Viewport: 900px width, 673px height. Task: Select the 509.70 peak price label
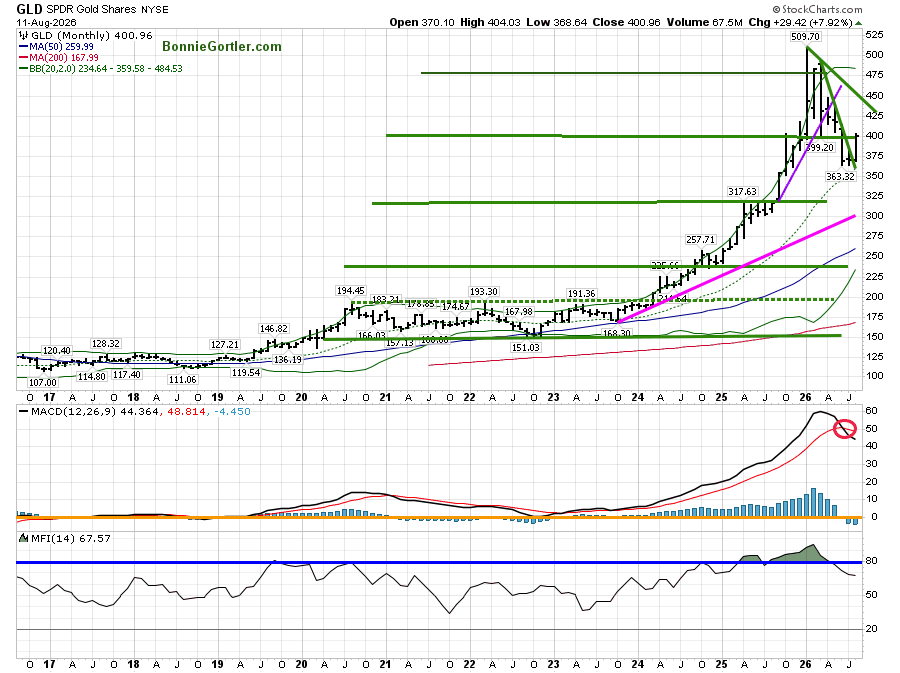805,37
